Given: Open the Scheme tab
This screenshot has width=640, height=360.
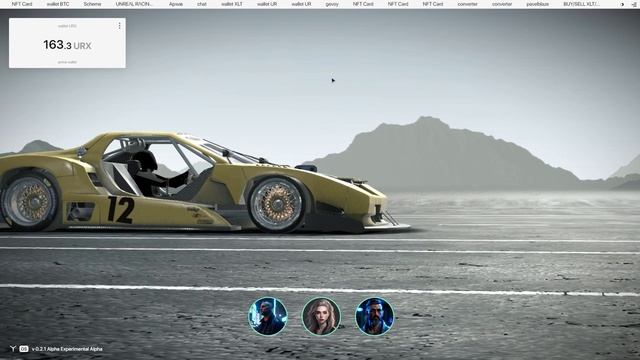Looking at the screenshot, I should pyautogui.click(x=92, y=4).
